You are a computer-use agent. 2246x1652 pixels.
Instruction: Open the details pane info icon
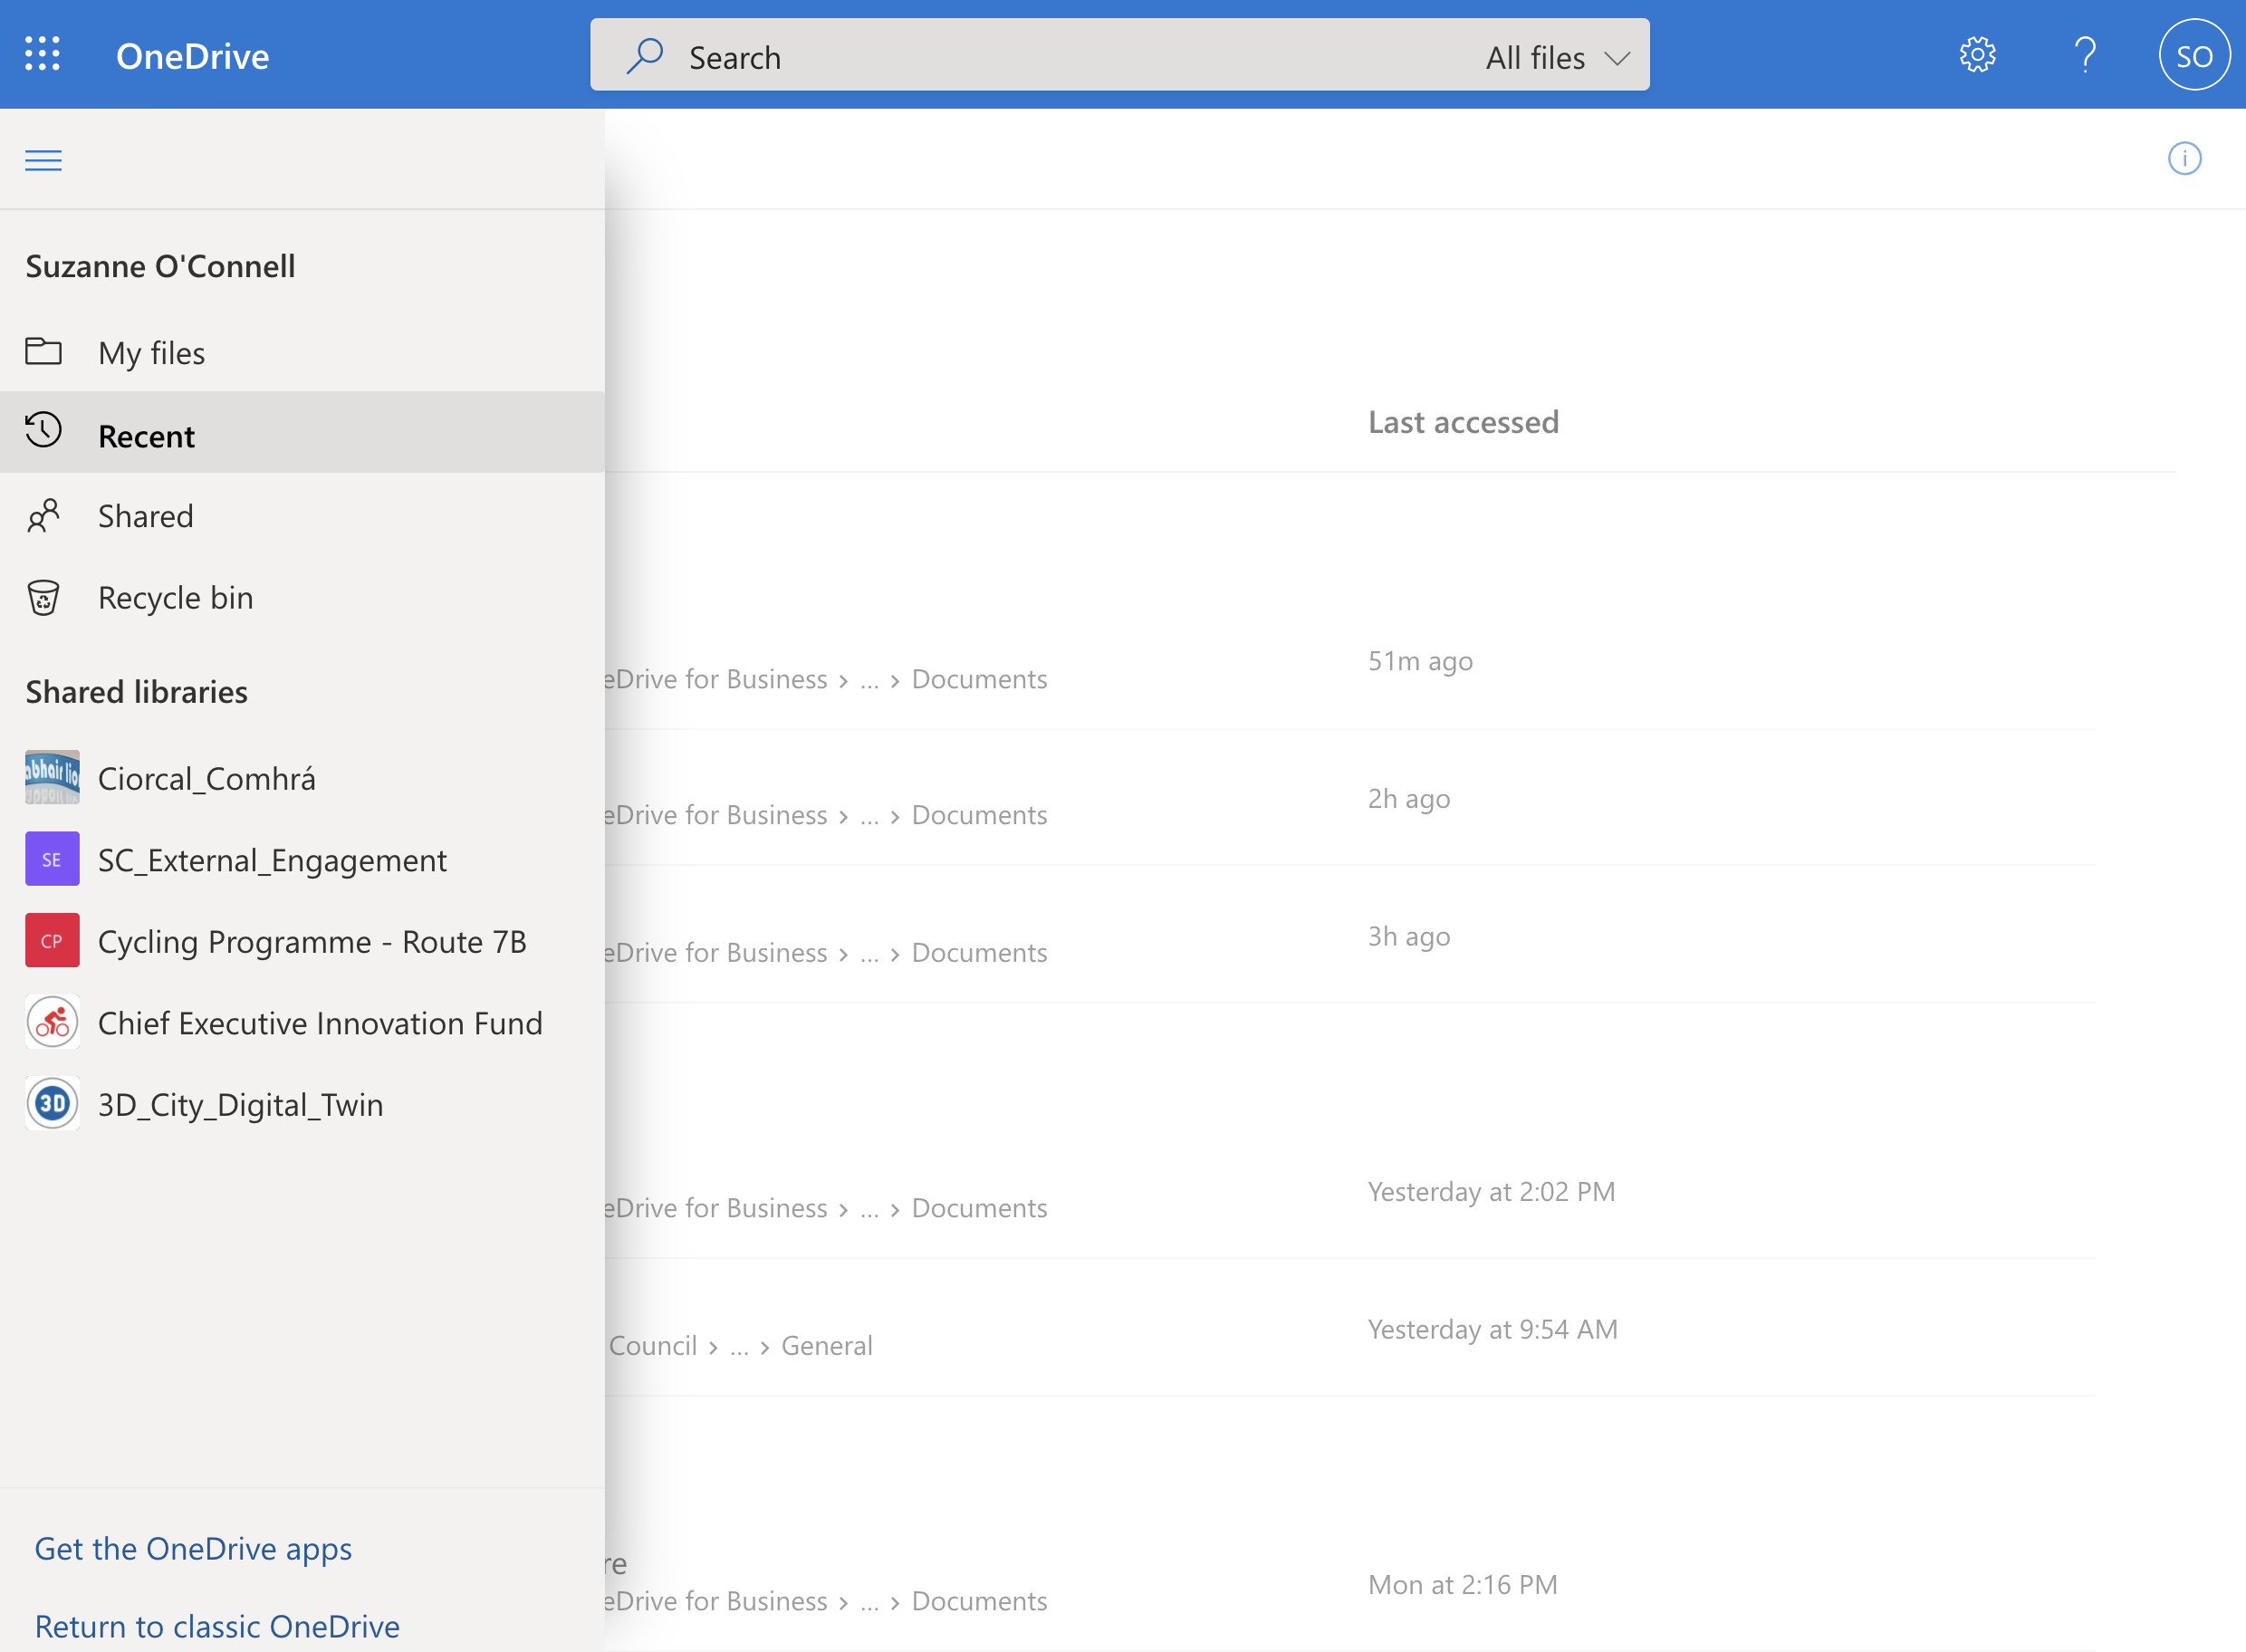coord(2184,158)
